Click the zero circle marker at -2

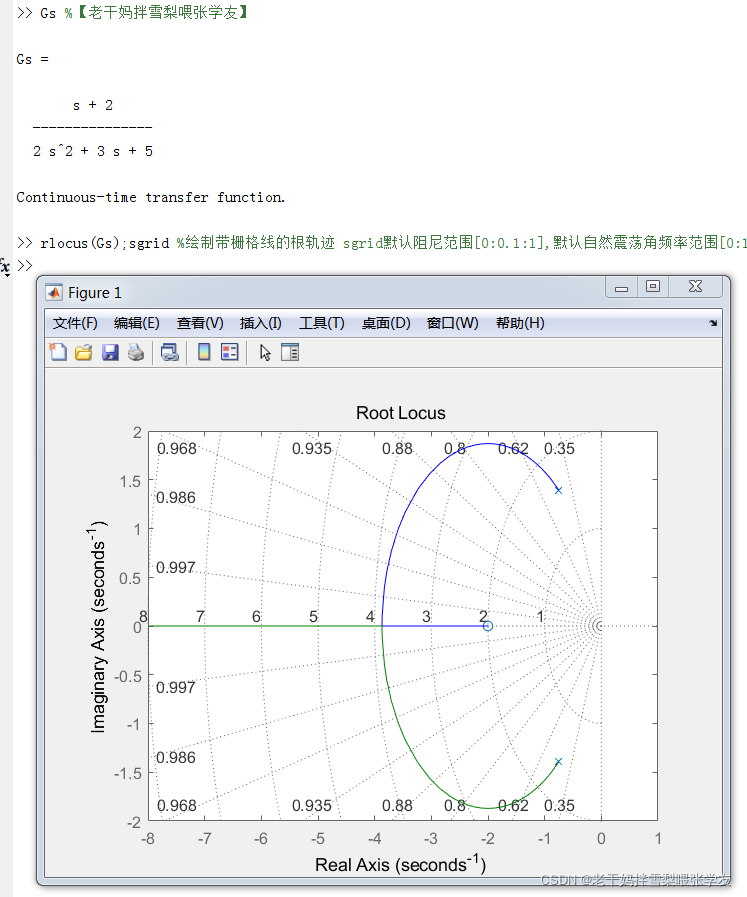pos(488,626)
